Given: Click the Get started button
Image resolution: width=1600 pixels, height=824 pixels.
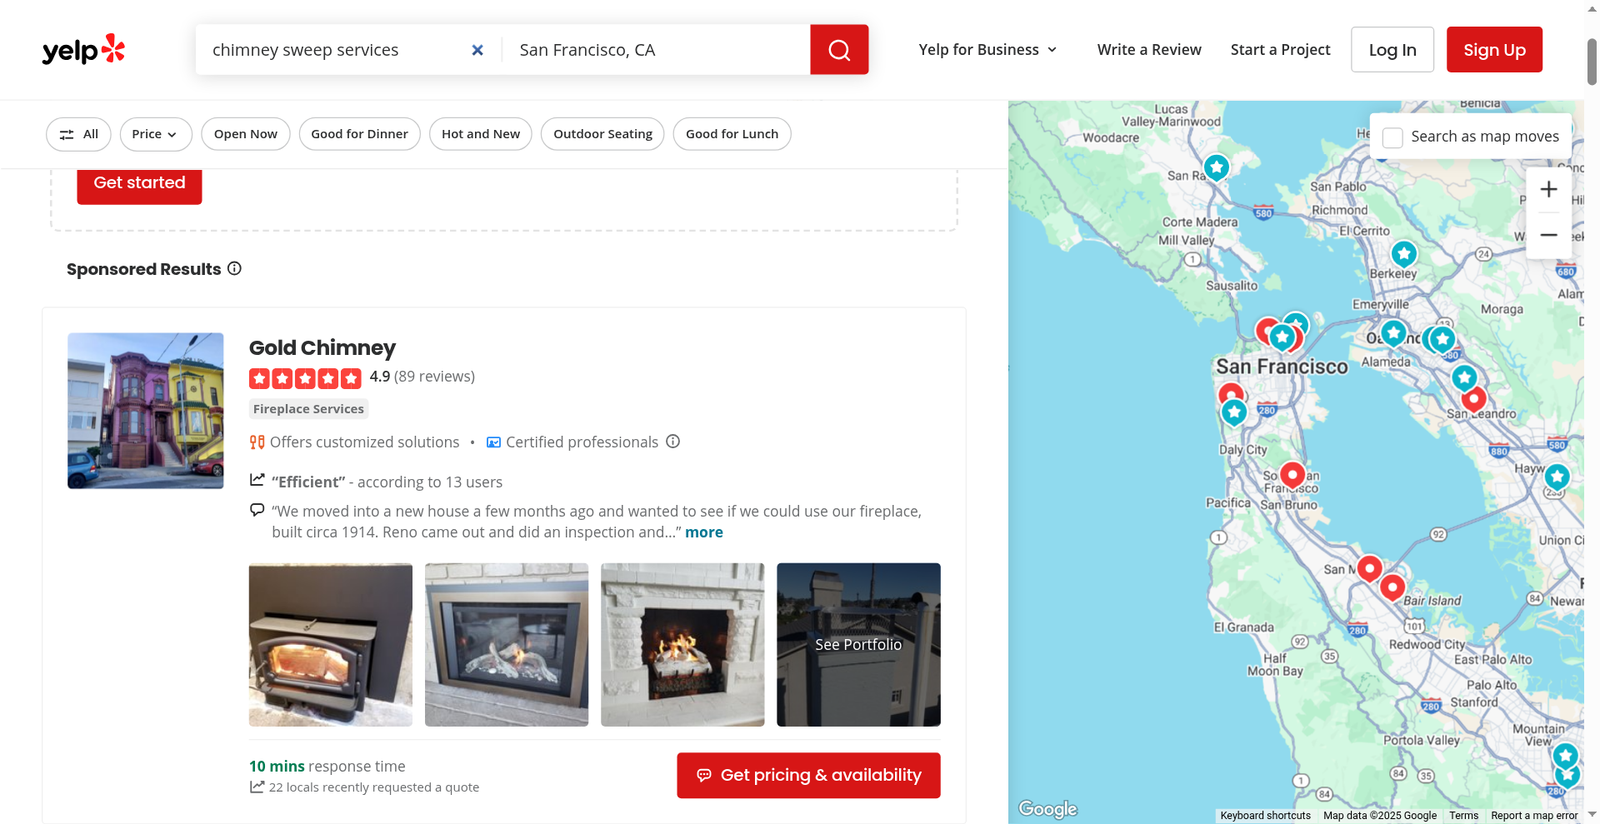Looking at the screenshot, I should tap(139, 184).
